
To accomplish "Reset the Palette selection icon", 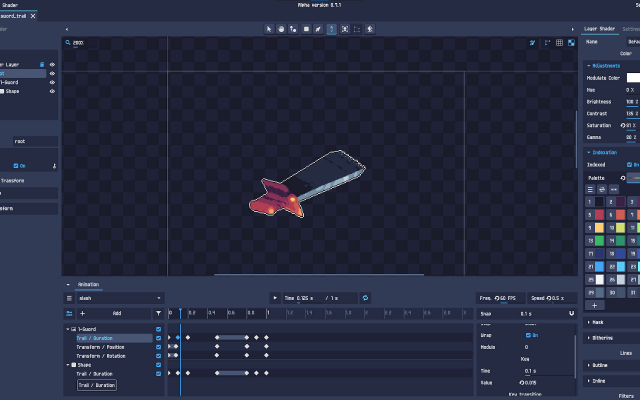I will pyautogui.click(x=623, y=178).
